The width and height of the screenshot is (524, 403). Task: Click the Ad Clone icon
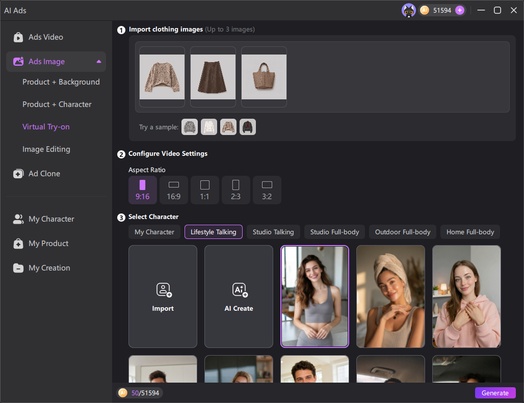[18, 174]
